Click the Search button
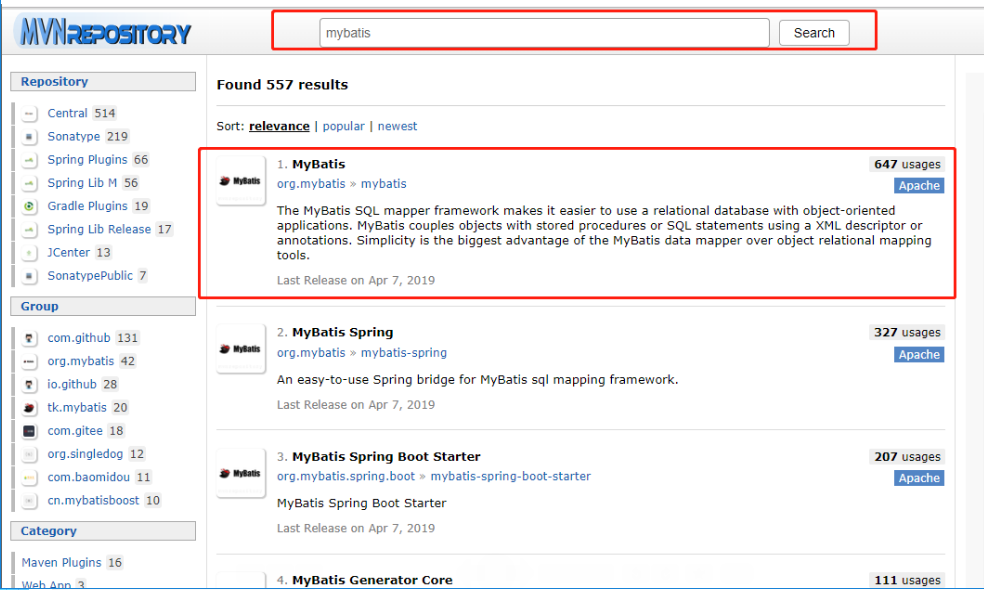Viewport: 984px width, 590px height. click(814, 33)
